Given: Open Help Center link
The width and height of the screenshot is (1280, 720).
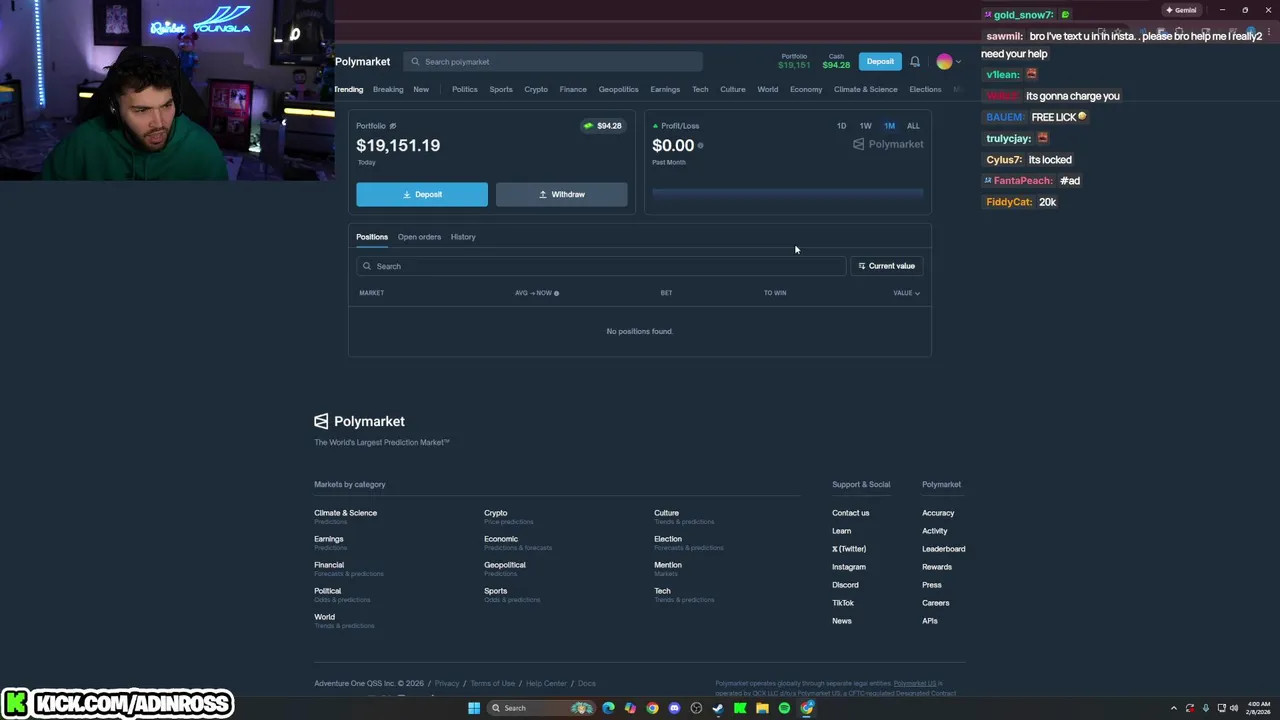Looking at the screenshot, I should coord(546,684).
